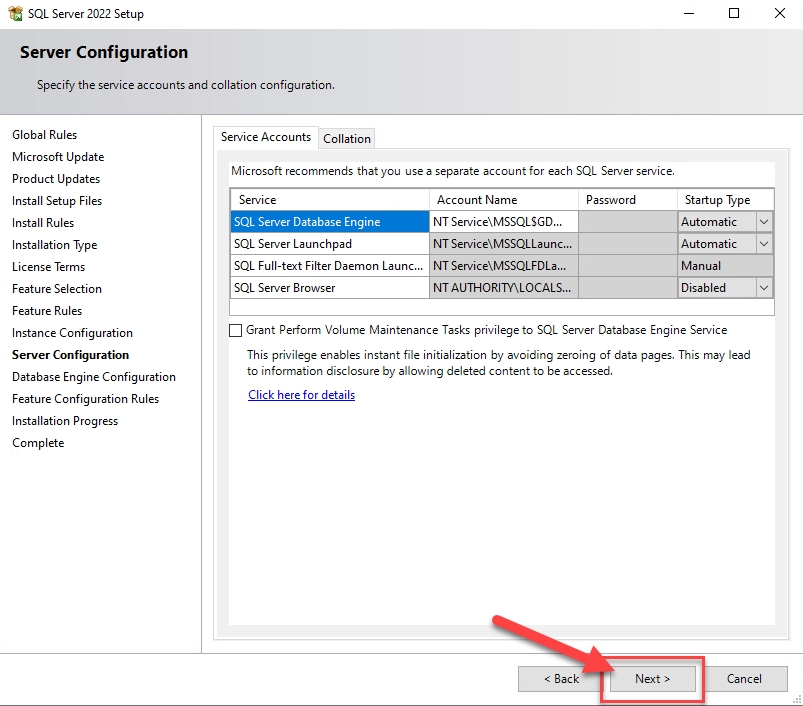Close the SQL Server Setup window
Screen dimensions: 803x706
[779, 13]
